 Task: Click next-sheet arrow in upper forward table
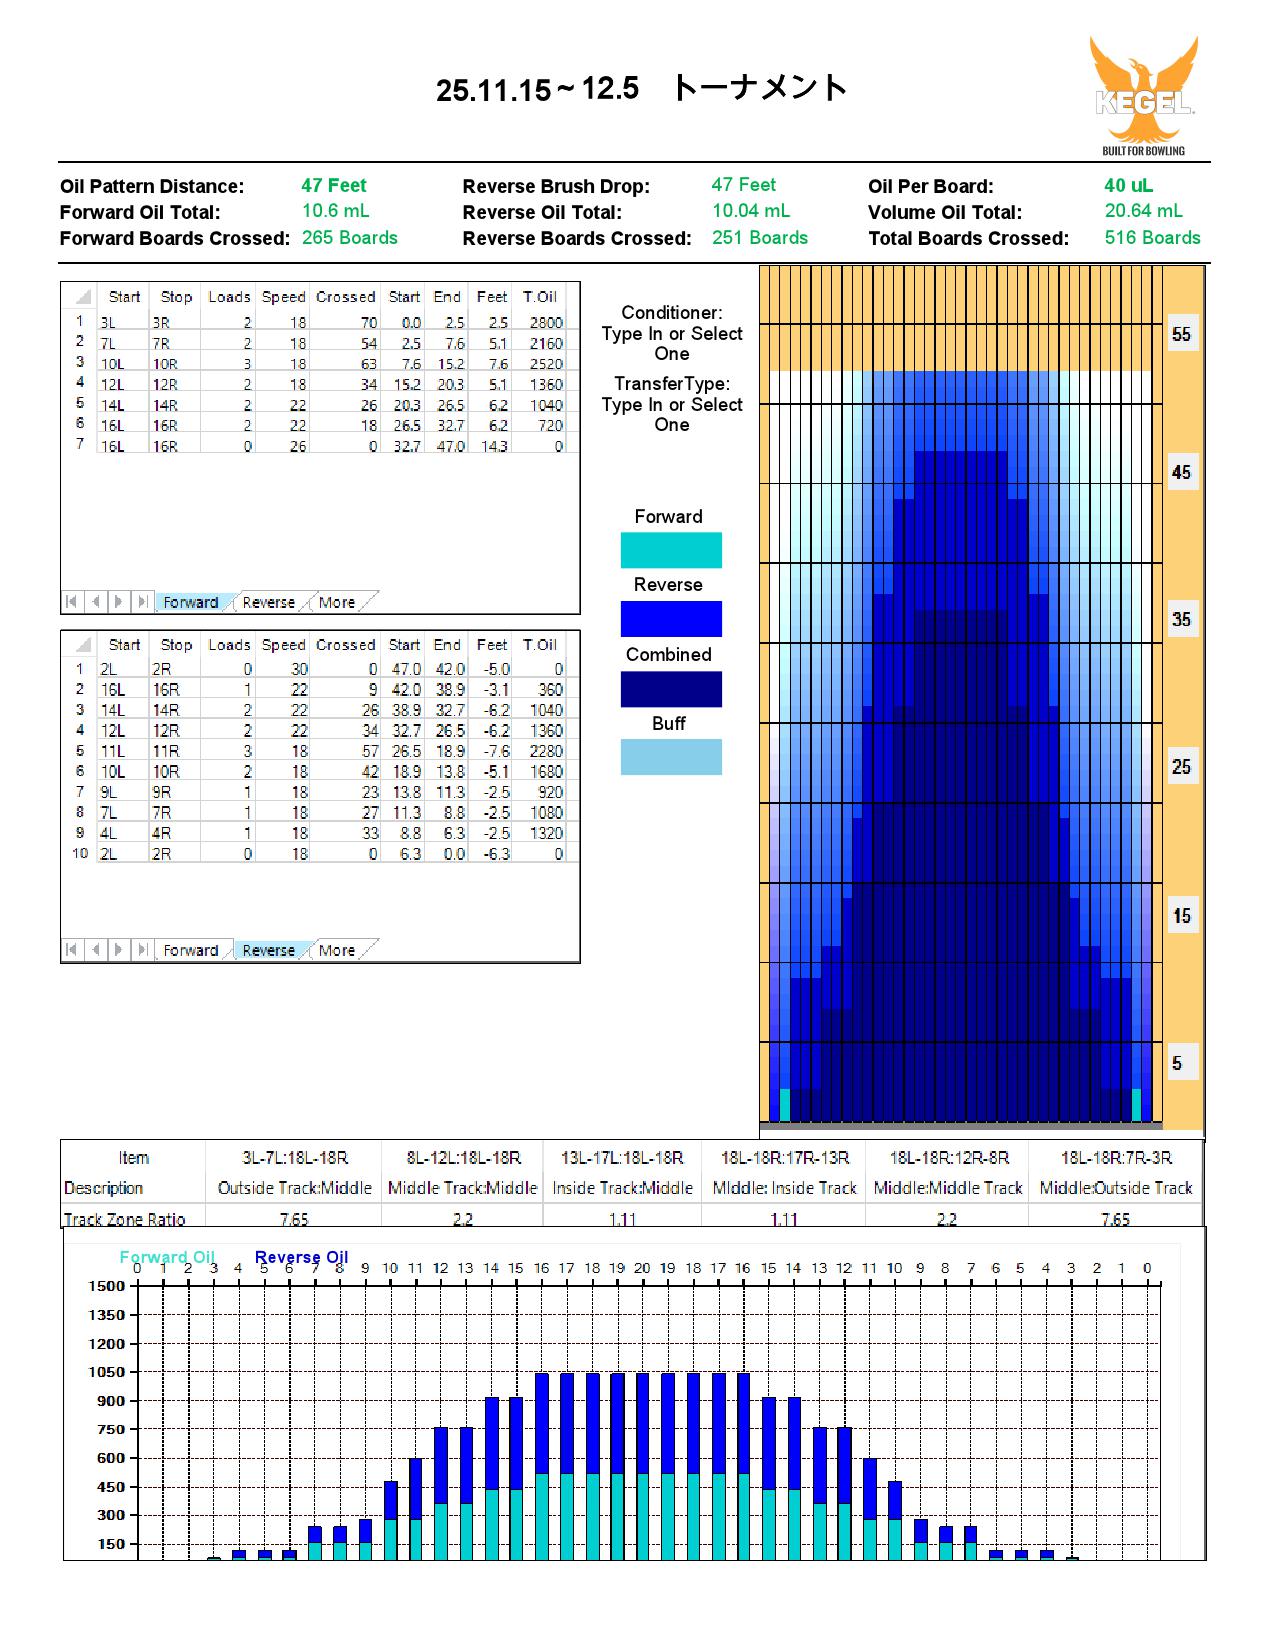coord(119,602)
